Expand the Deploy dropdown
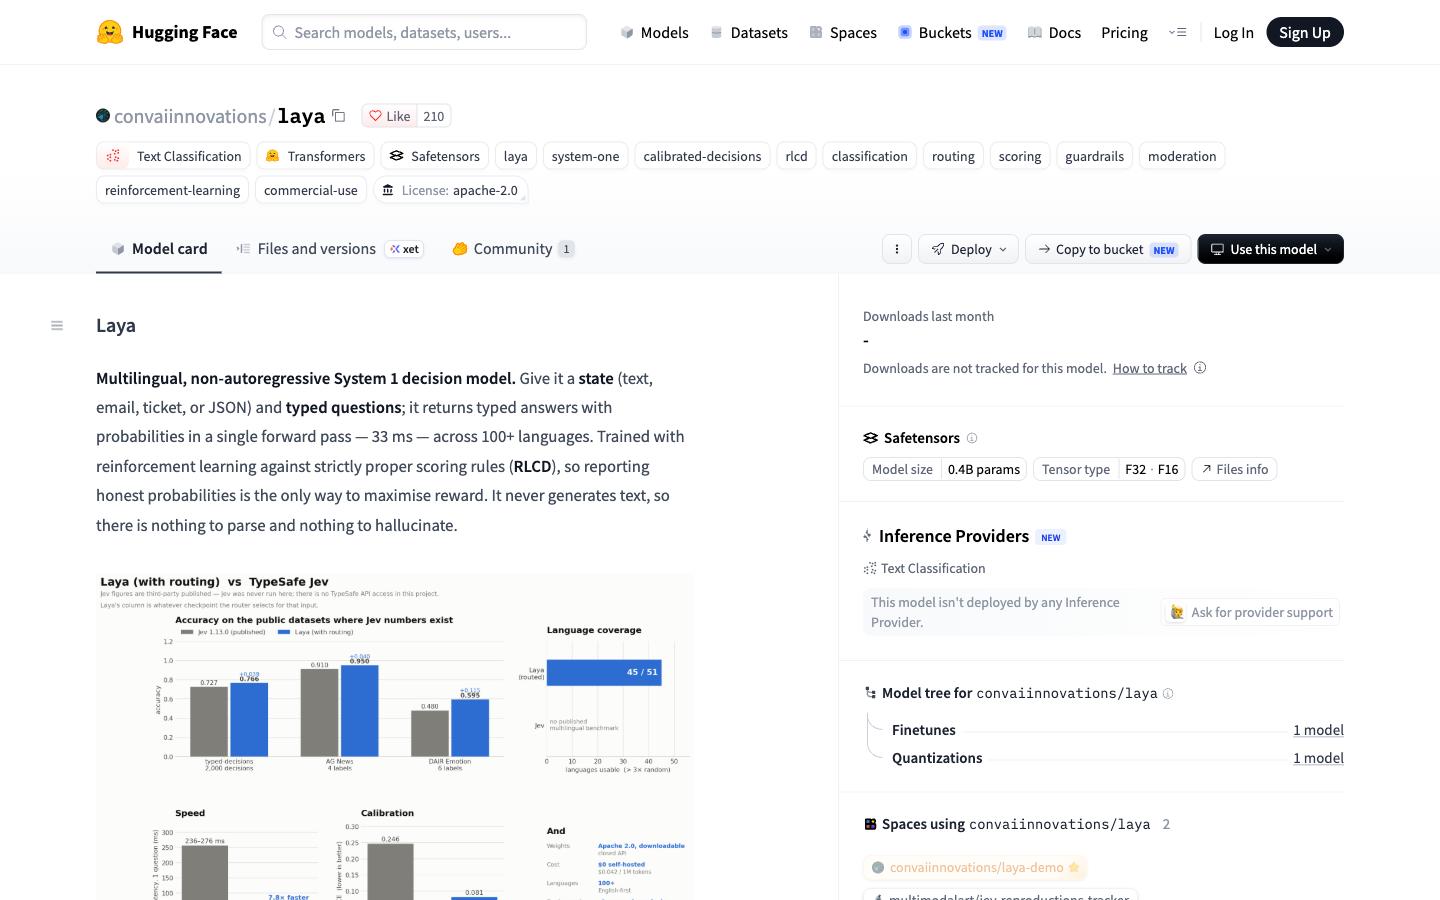This screenshot has width=1440, height=900. click(x=968, y=249)
